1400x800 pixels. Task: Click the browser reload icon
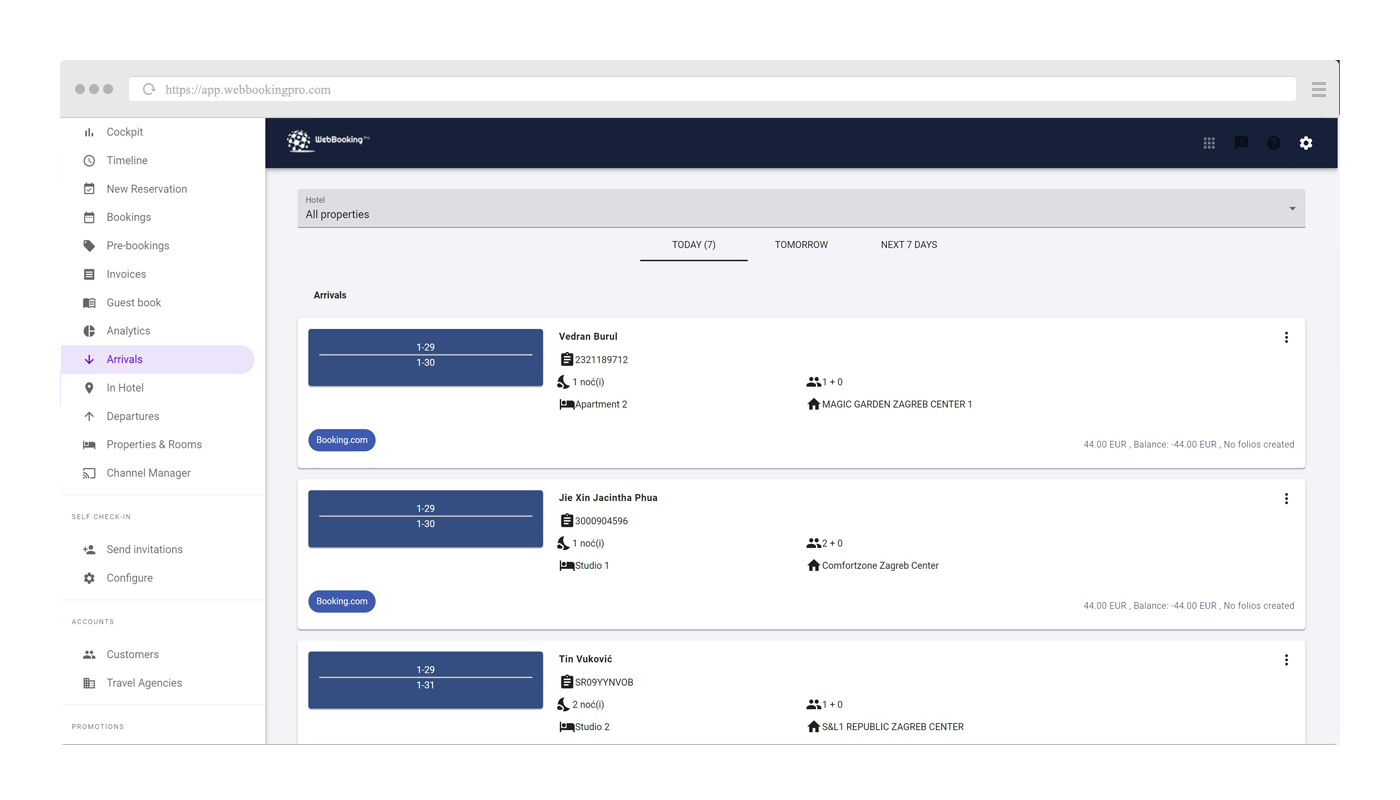[149, 89]
